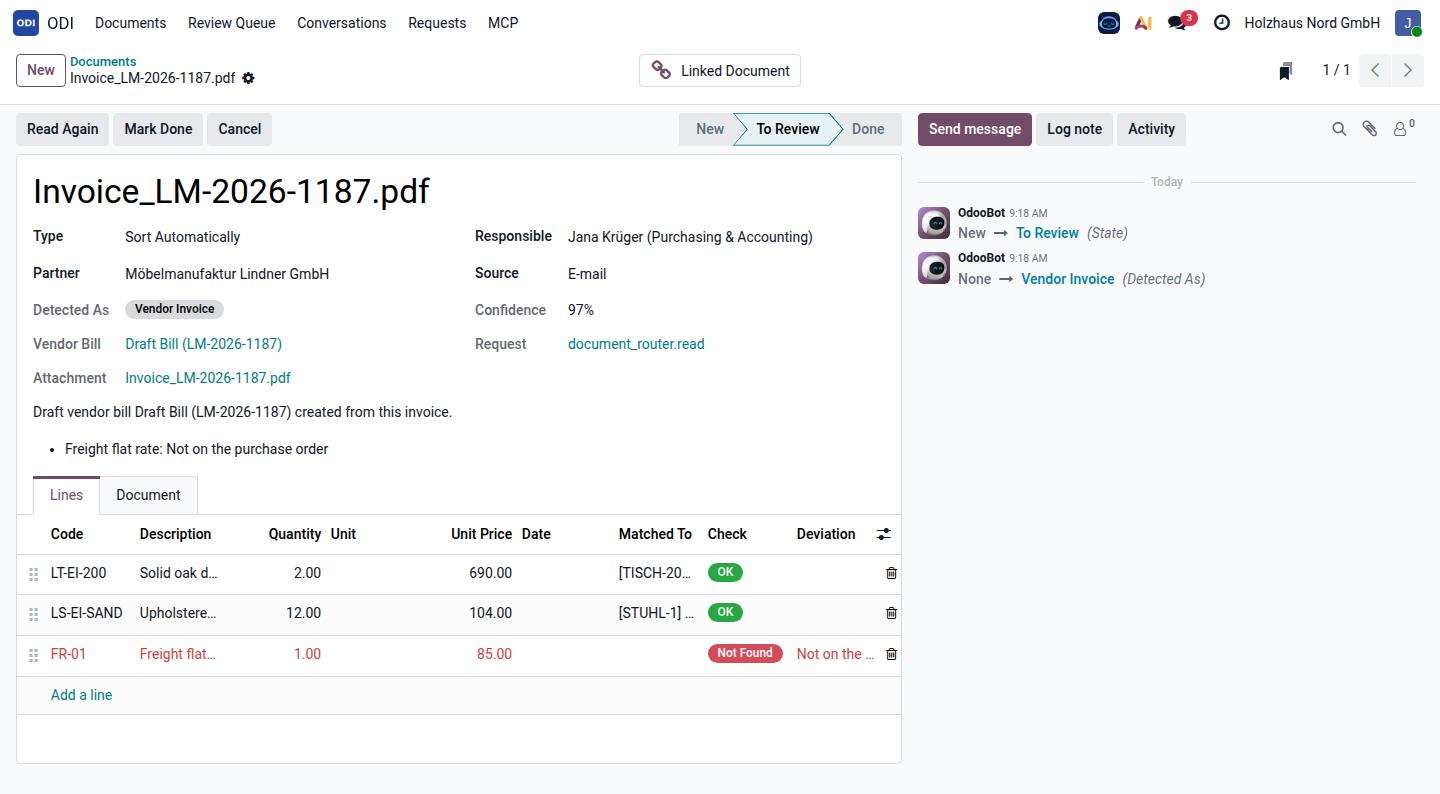This screenshot has width=1440, height=794.
Task: Click first OdooBot avatar in chatter
Action: 934,223
